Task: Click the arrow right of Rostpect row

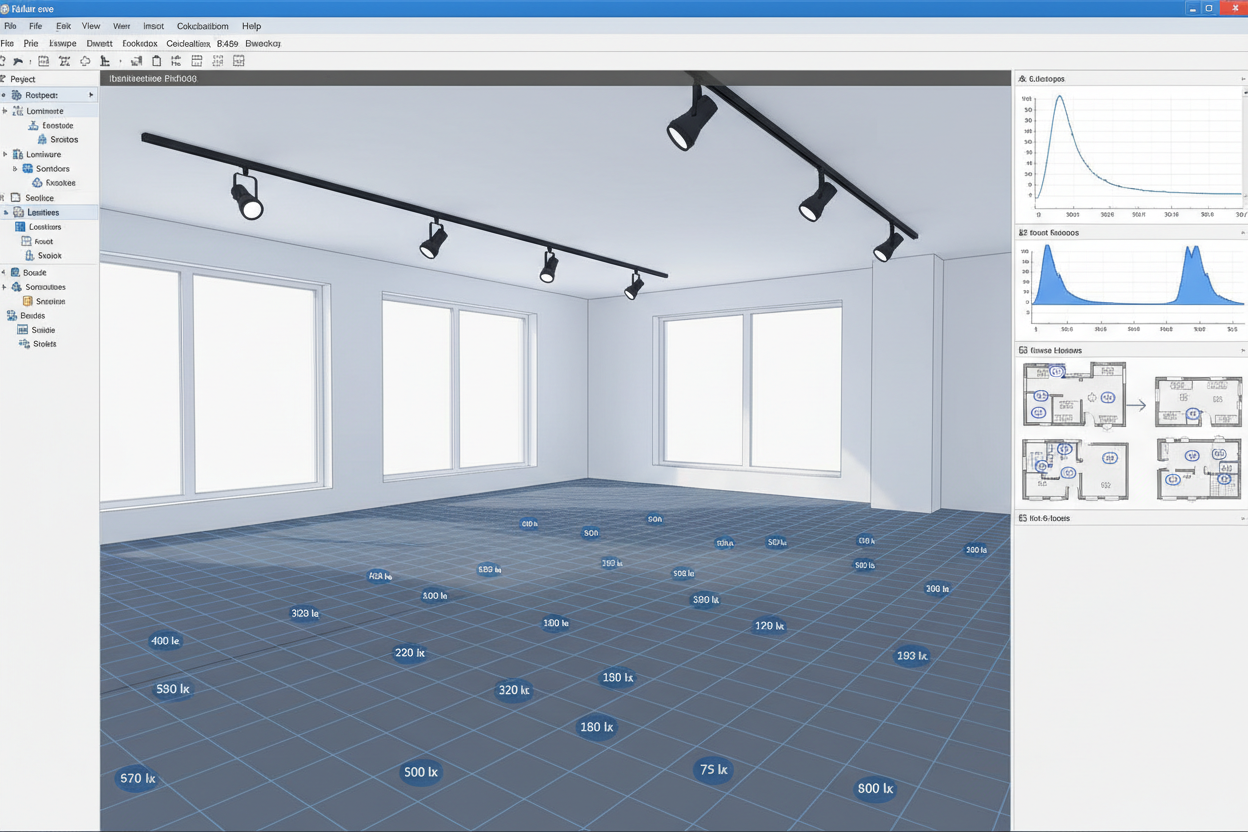Action: click(x=91, y=95)
